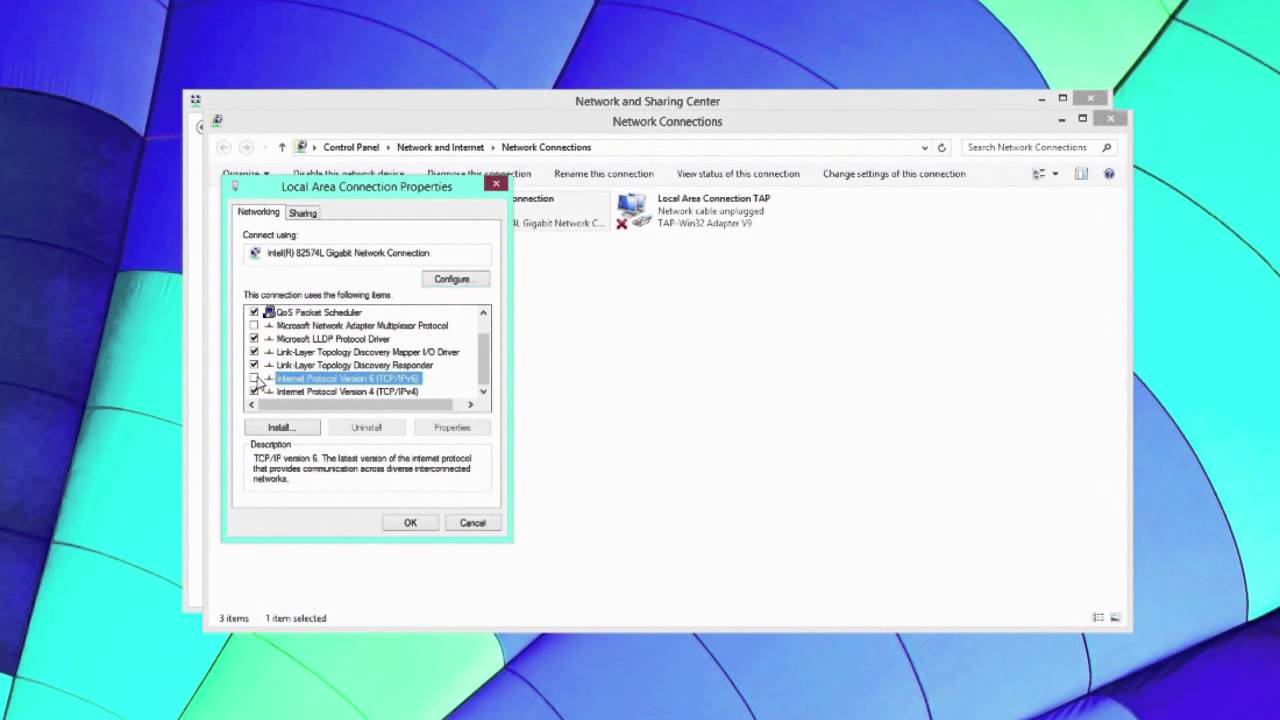
Task: Click the Network Connections breadcrumb
Action: point(546,147)
